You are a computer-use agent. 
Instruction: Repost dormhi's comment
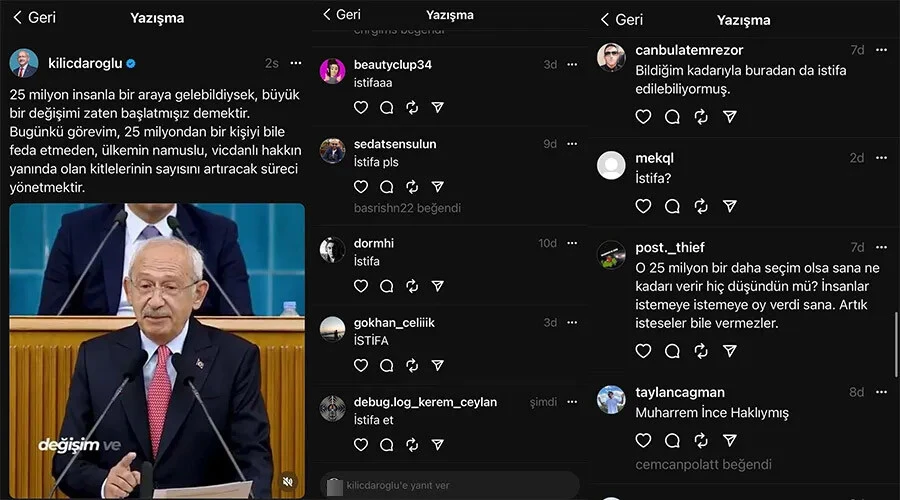412,286
